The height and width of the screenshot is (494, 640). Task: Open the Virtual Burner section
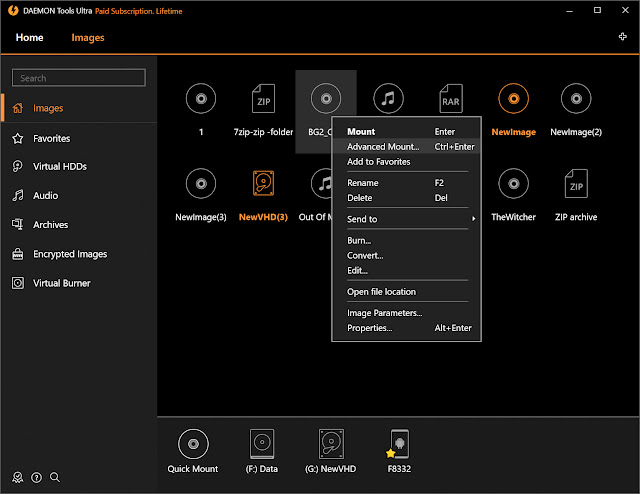79,283
